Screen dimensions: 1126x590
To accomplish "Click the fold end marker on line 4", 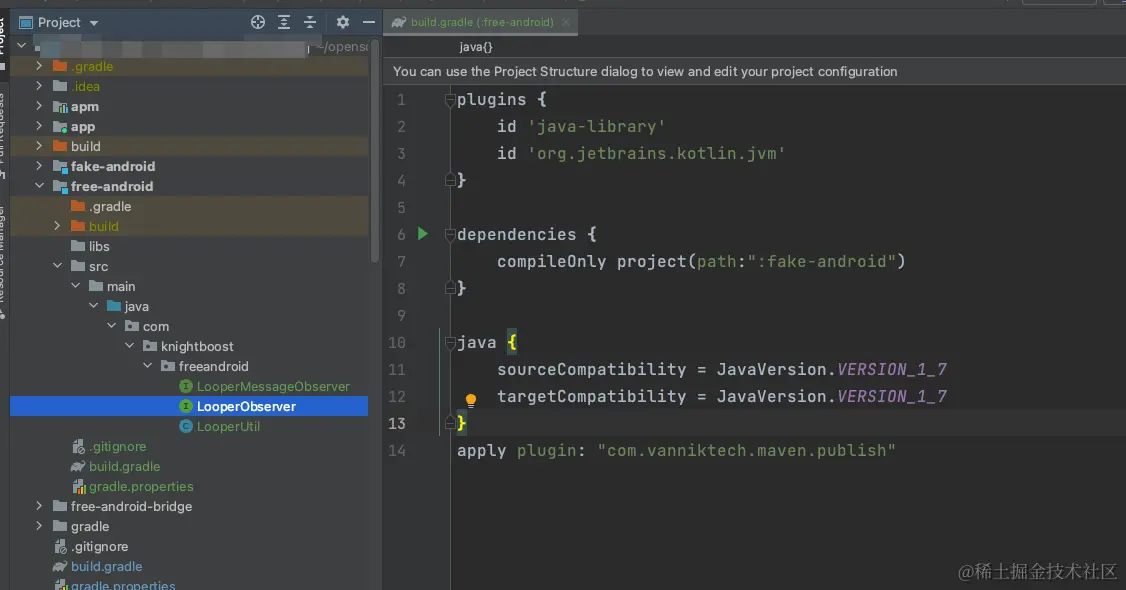I will 450,180.
